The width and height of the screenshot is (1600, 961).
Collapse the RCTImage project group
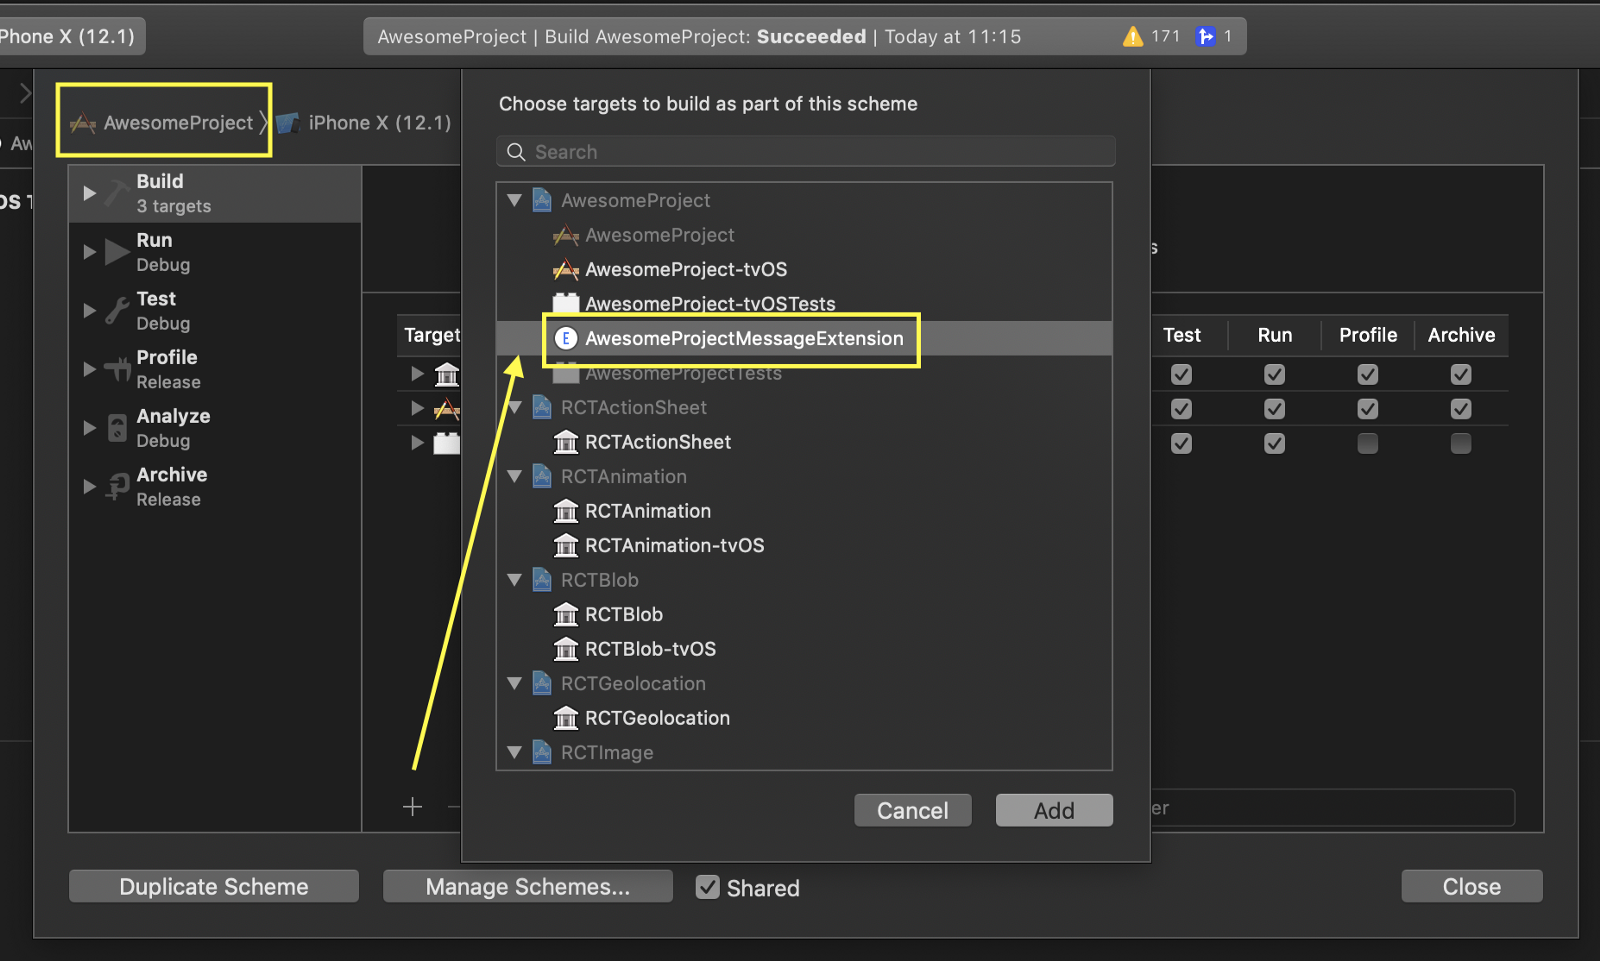515,753
